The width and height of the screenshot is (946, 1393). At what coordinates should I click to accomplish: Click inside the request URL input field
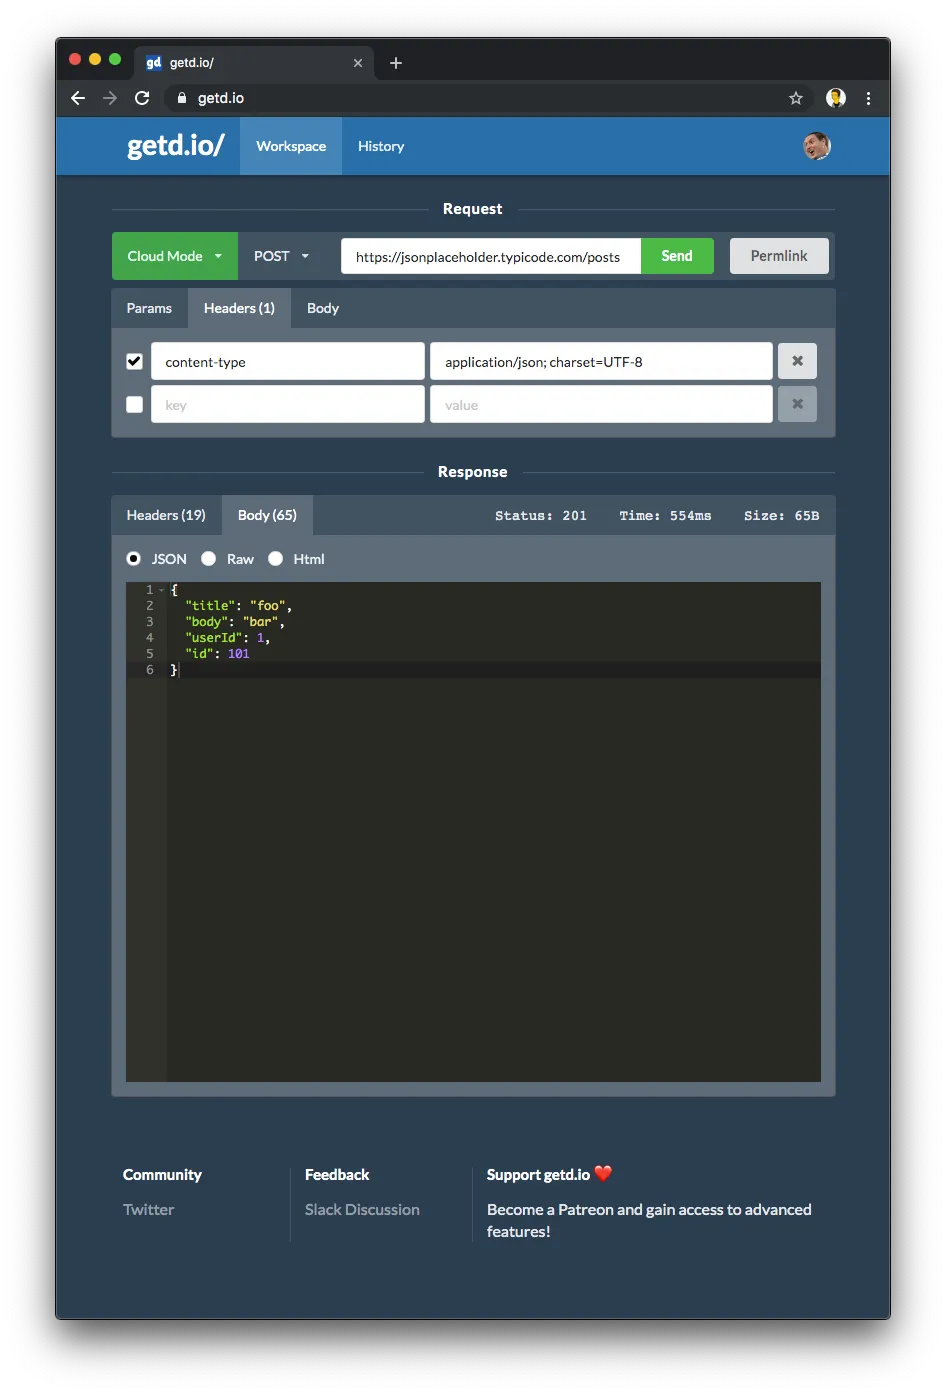point(490,256)
